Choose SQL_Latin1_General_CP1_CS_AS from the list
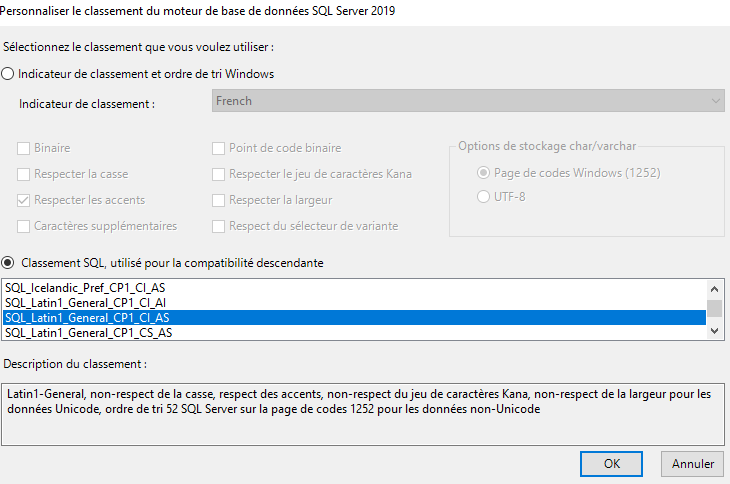 pos(88,332)
